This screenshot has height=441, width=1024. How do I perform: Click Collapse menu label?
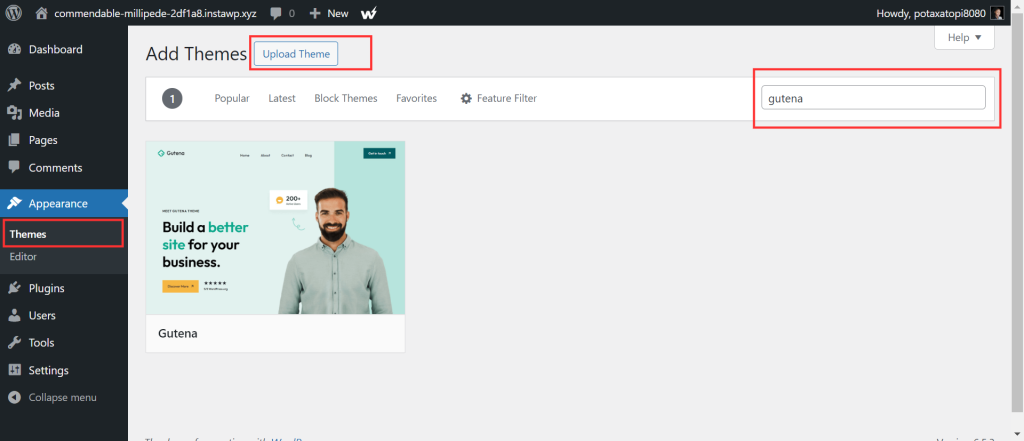pos(63,397)
